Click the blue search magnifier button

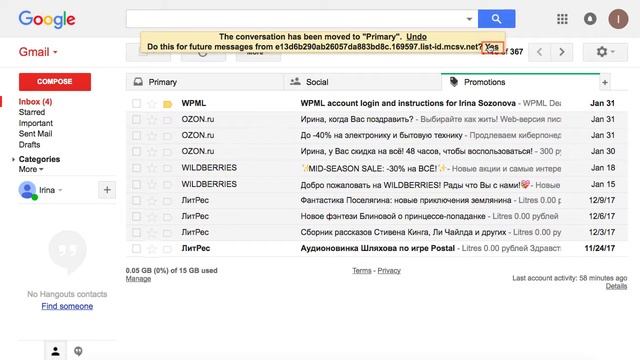496,19
